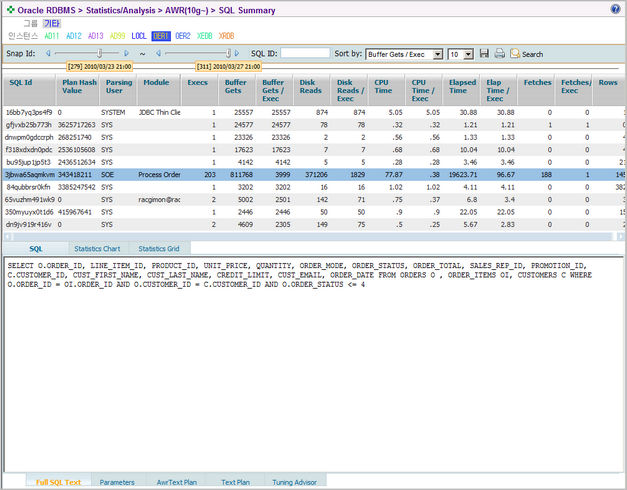Open the help question mark icon
This screenshot has height=490, width=627.
pos(615,9)
